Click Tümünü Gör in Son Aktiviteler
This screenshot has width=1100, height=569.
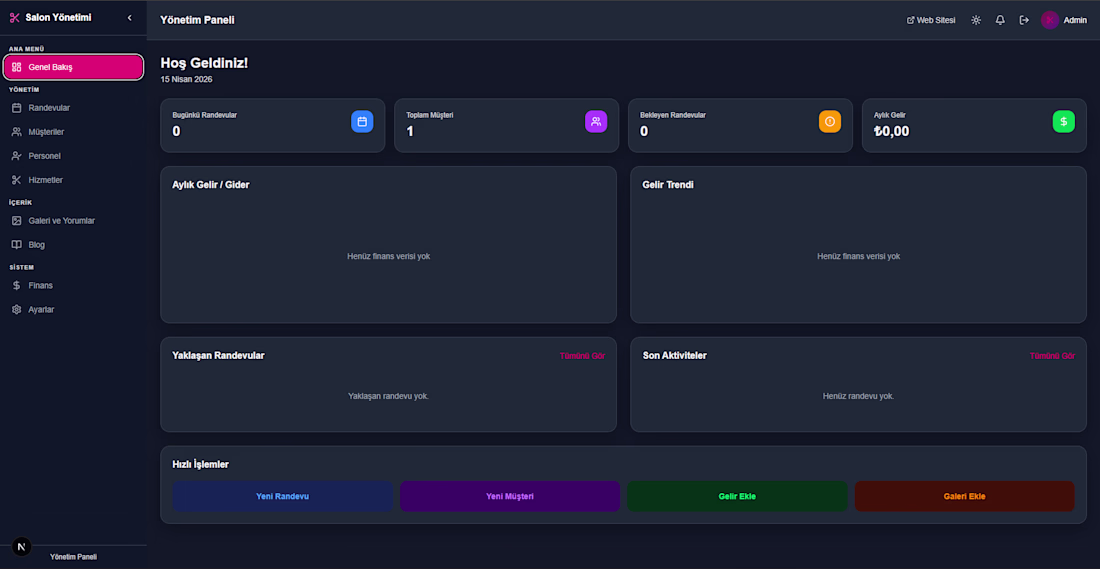click(1052, 356)
